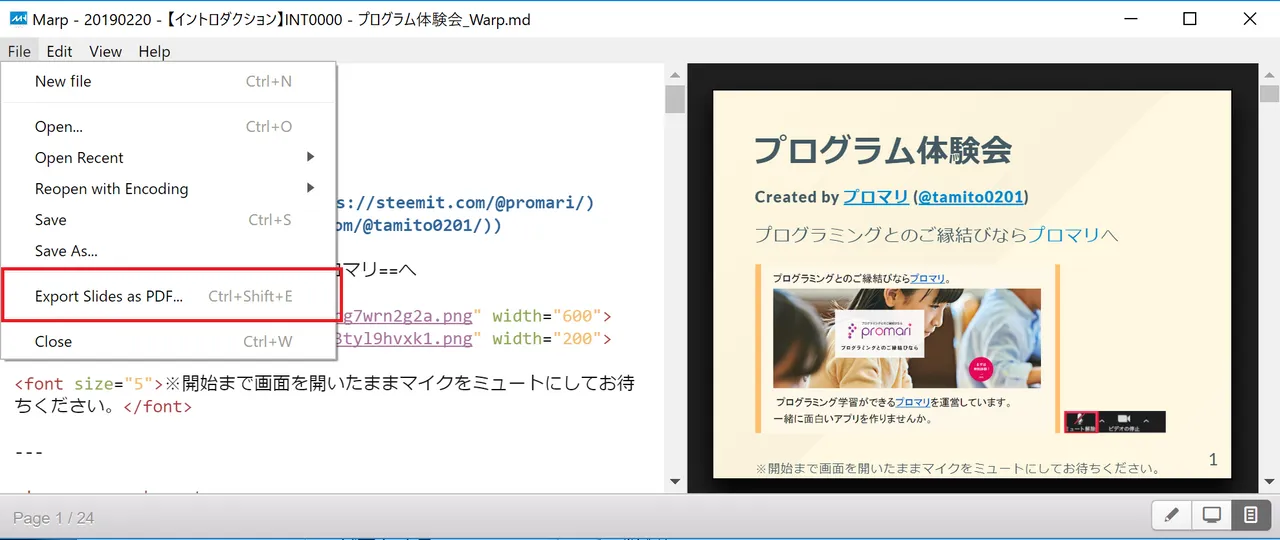Viewport: 1280px width, 540px height.
Task: Click the プログラム体験会 slide title
Action: coord(883,150)
